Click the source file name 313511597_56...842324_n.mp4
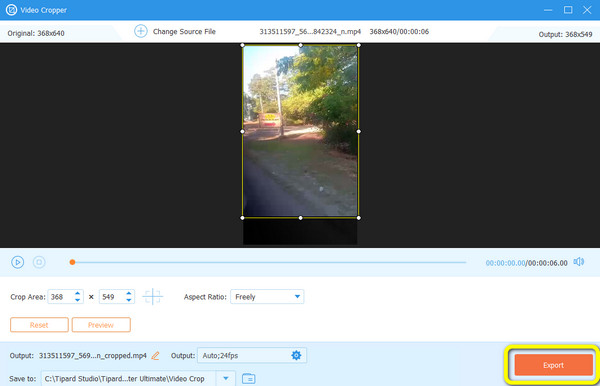The image size is (600, 386). coord(310,31)
